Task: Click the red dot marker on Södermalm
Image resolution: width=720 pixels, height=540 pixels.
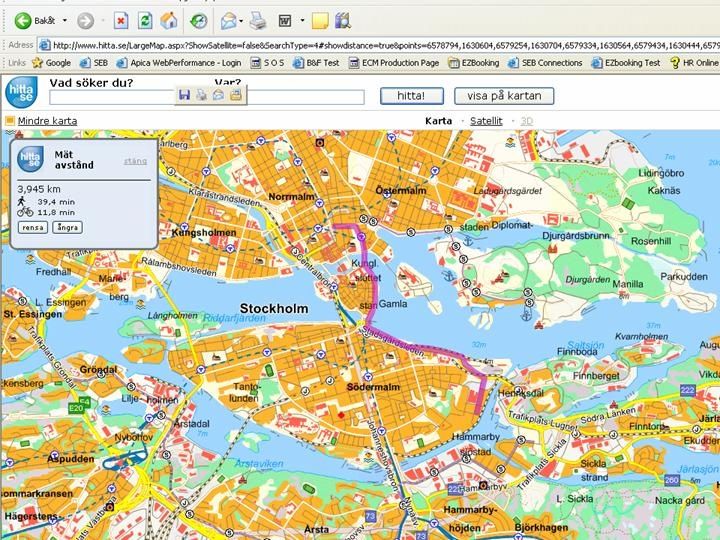Action: click(341, 415)
